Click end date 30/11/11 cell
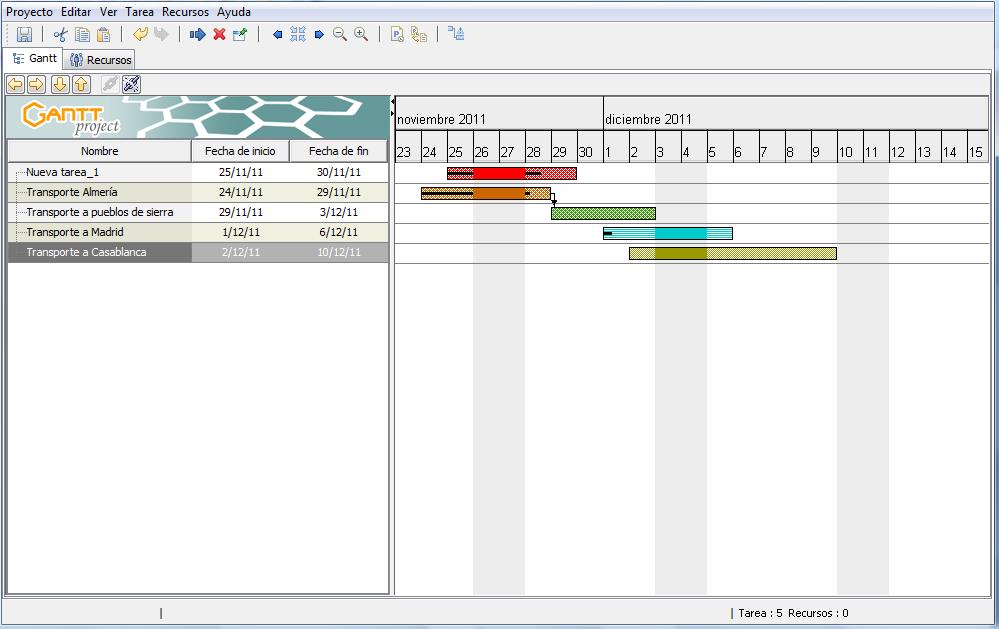999x629 pixels. [338, 172]
